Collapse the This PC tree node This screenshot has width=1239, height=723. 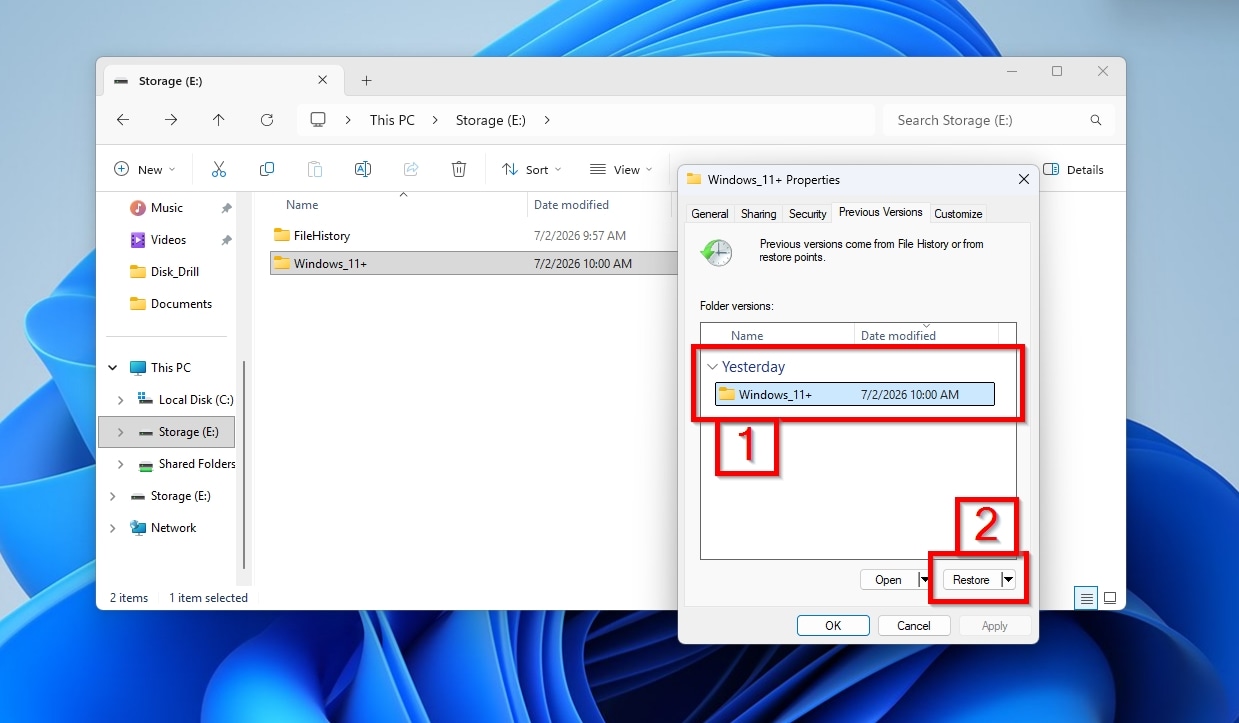(112, 368)
